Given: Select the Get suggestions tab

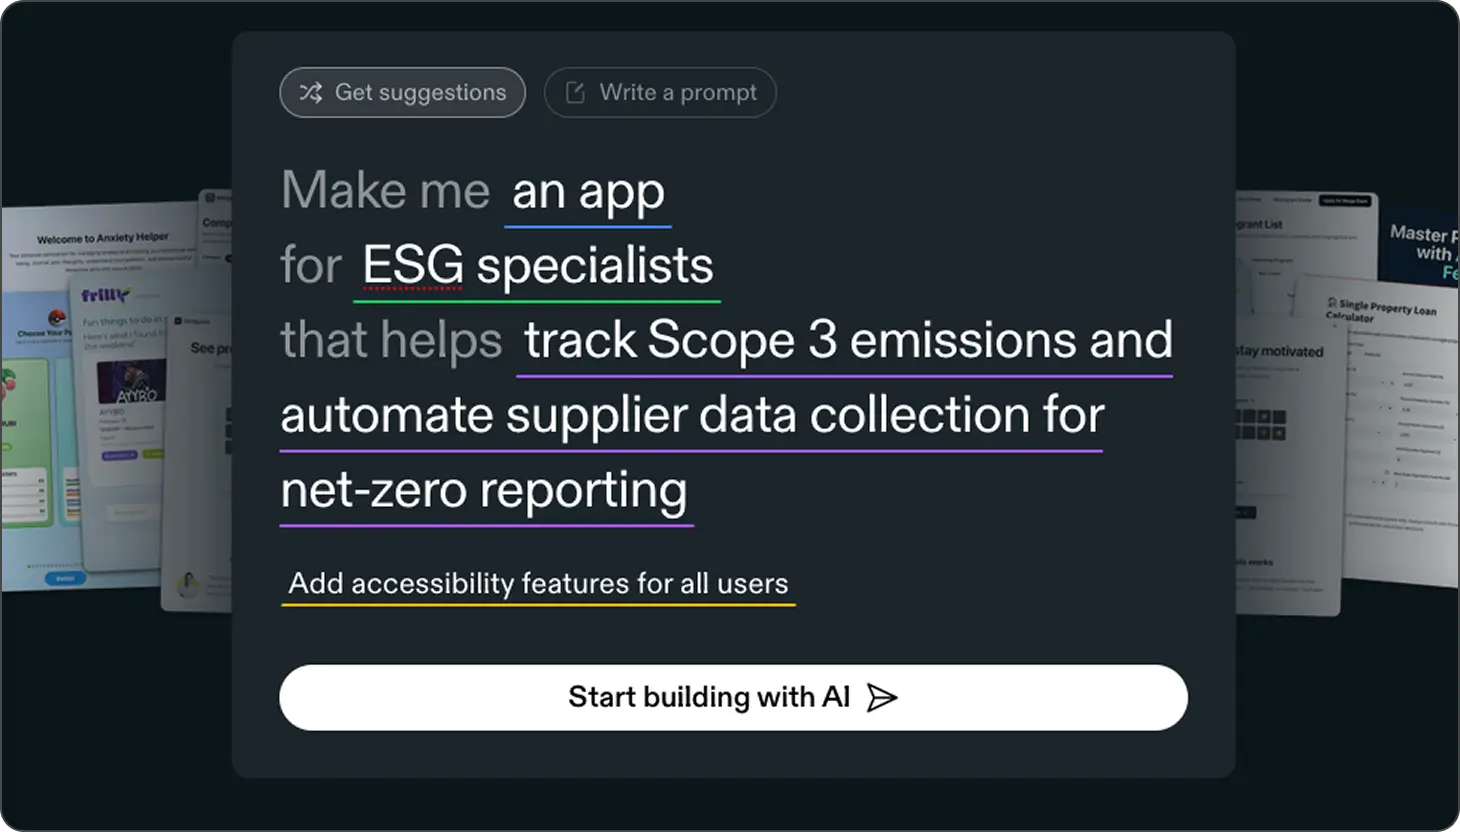Looking at the screenshot, I should (402, 92).
